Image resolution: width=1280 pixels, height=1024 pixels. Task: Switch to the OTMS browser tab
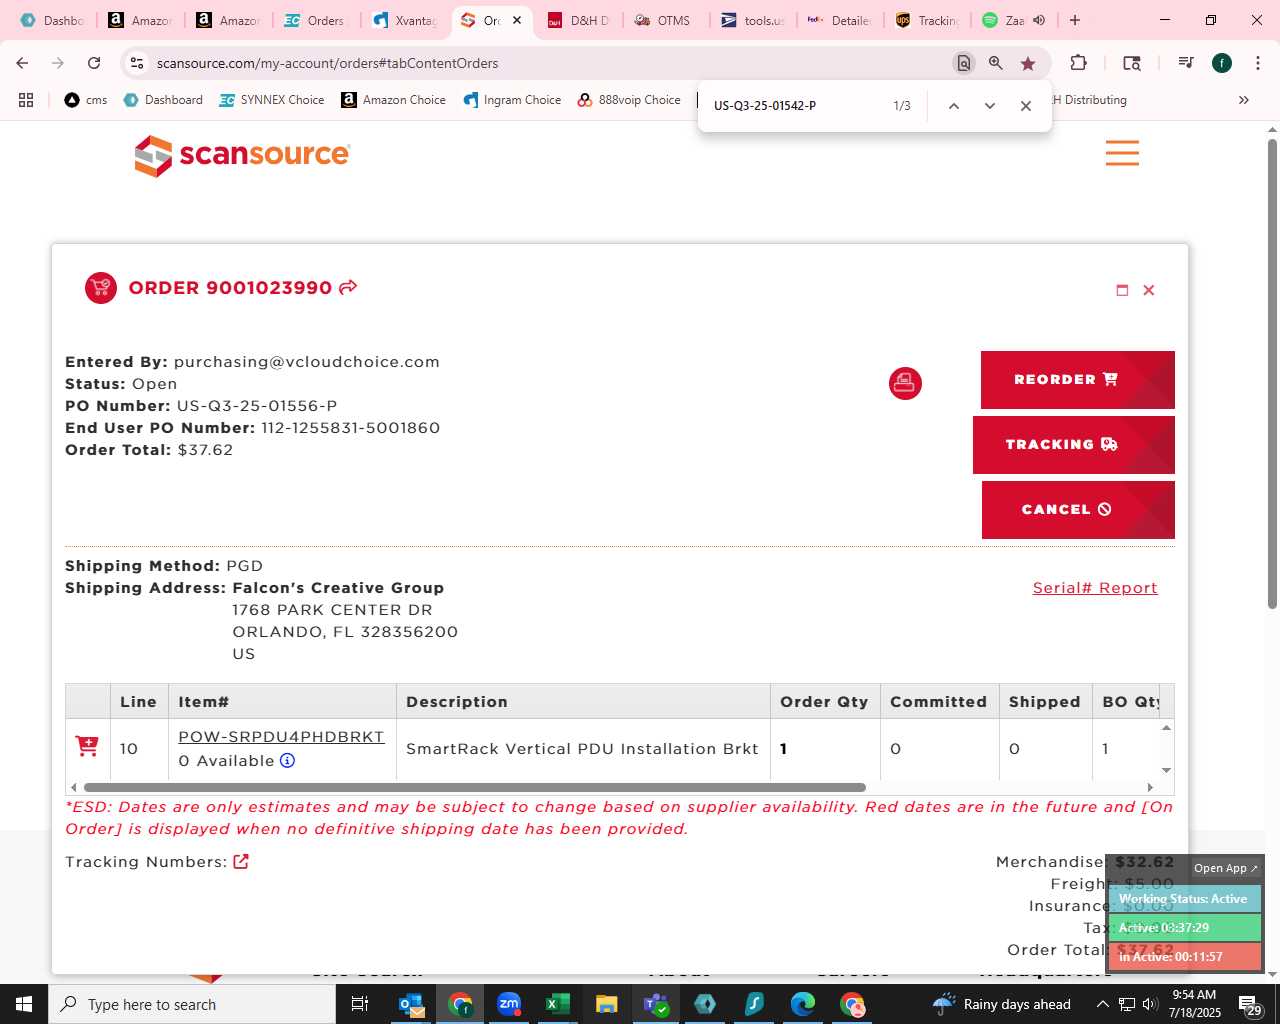coord(665,20)
